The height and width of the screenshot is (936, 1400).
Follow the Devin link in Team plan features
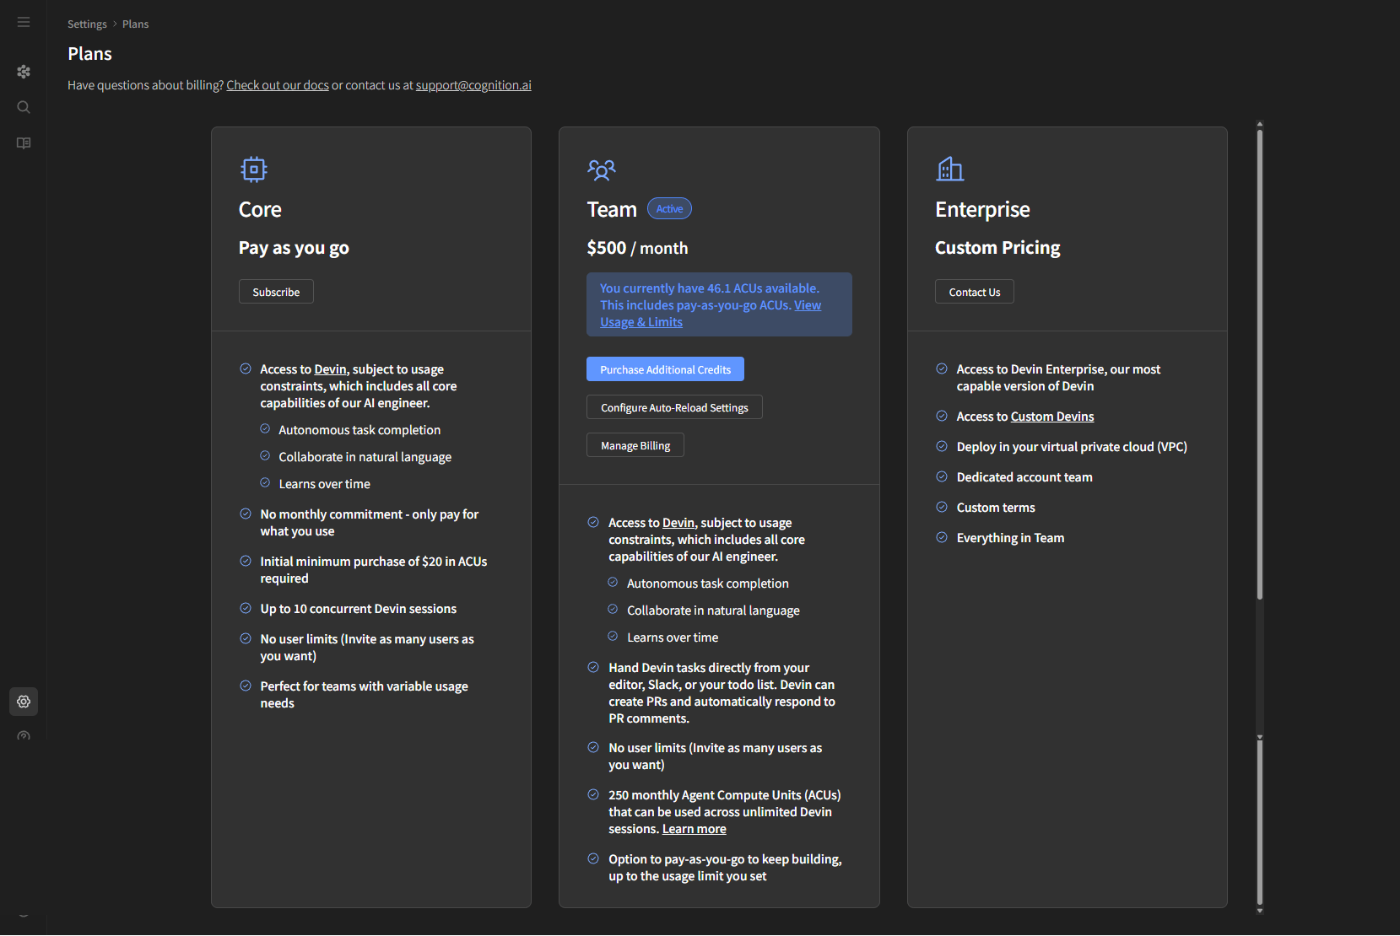coord(678,523)
